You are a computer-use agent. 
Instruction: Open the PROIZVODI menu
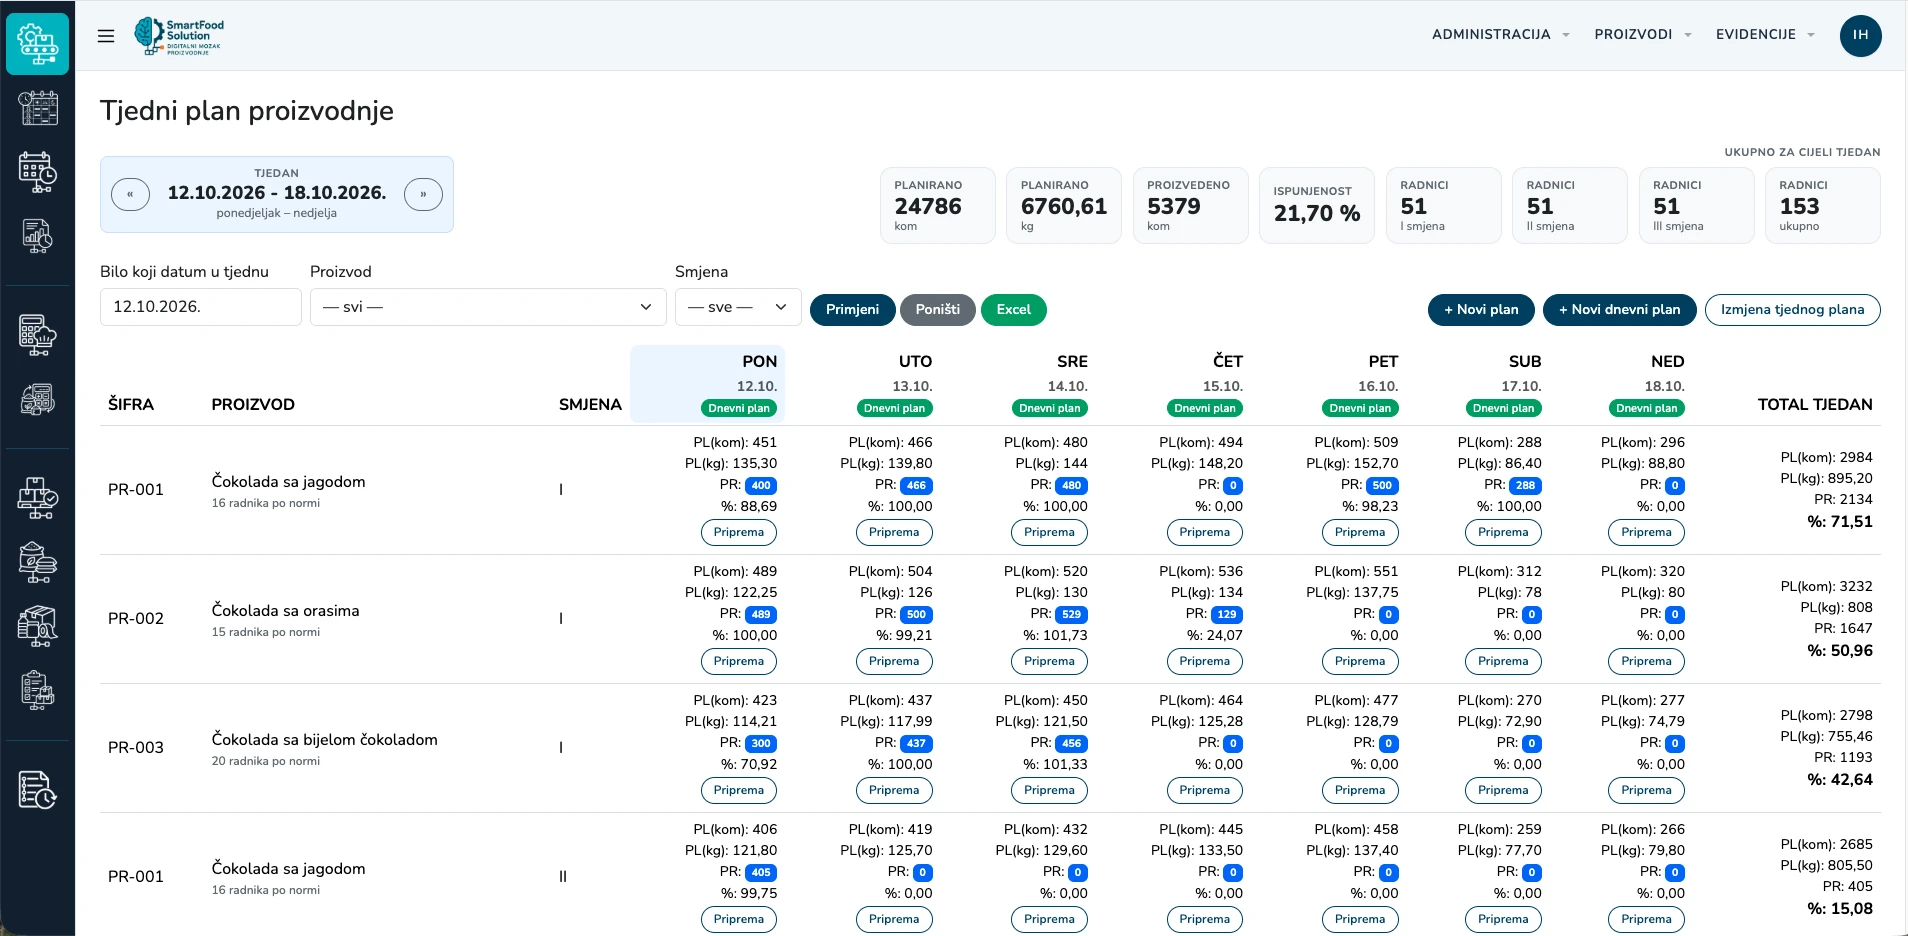1642,34
